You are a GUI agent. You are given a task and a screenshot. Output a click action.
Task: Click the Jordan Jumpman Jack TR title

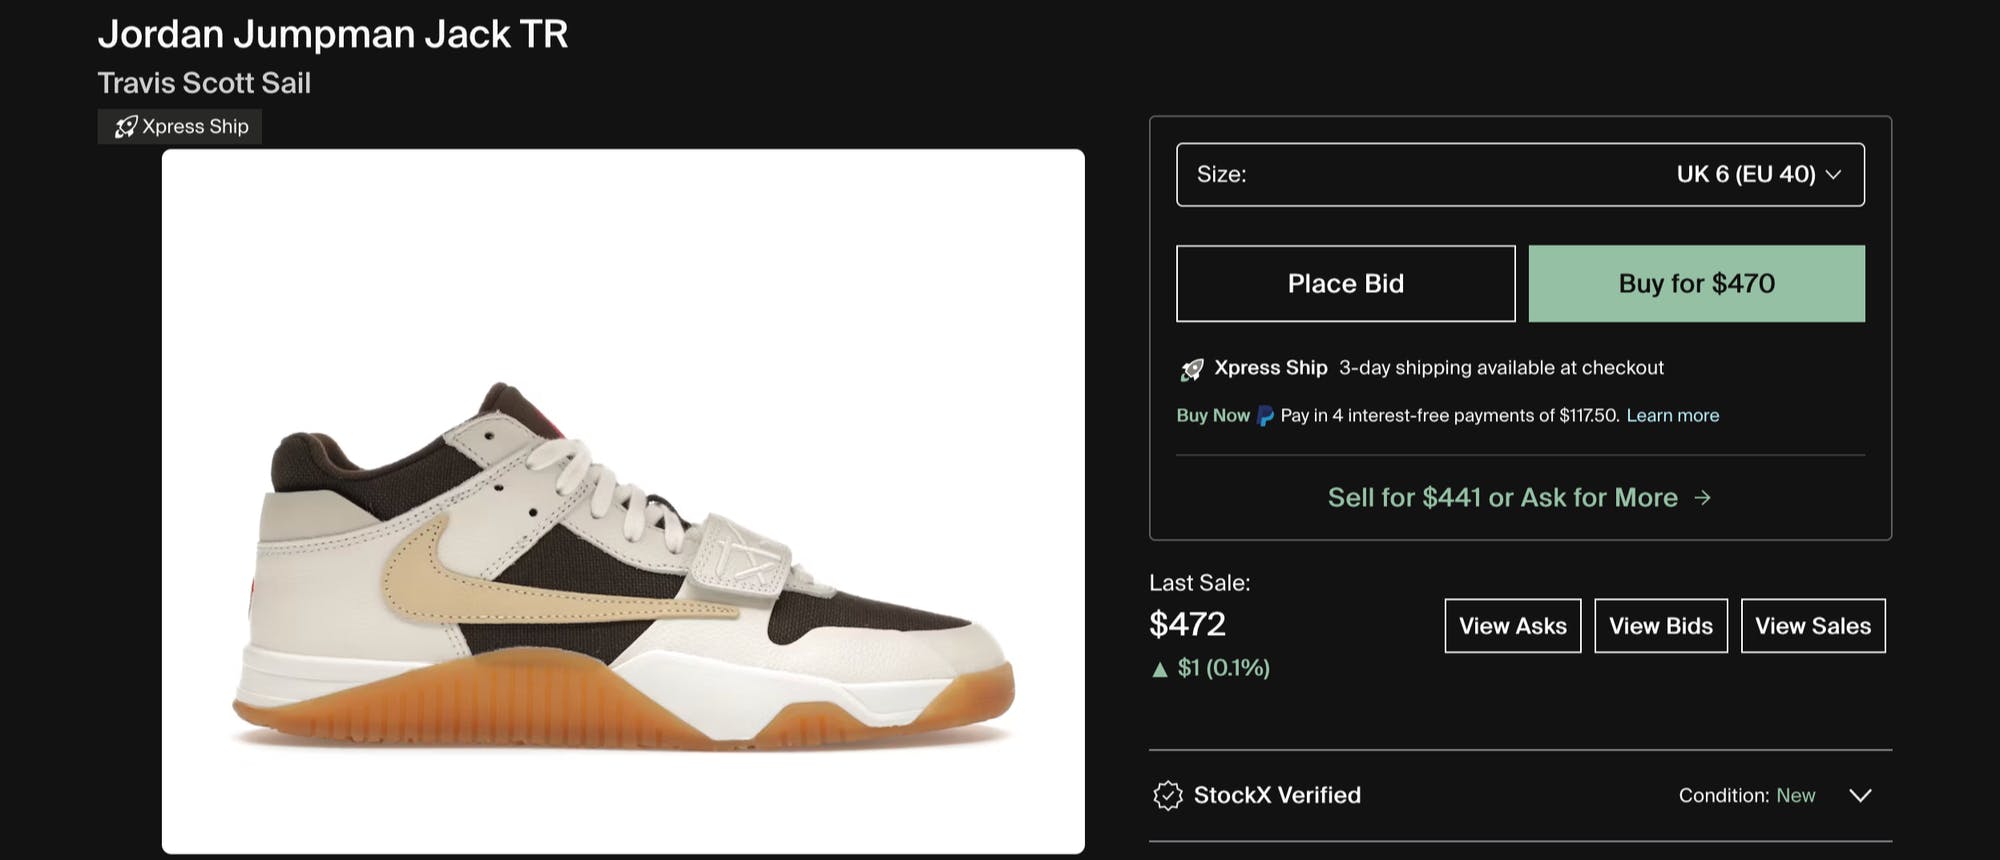click(333, 35)
